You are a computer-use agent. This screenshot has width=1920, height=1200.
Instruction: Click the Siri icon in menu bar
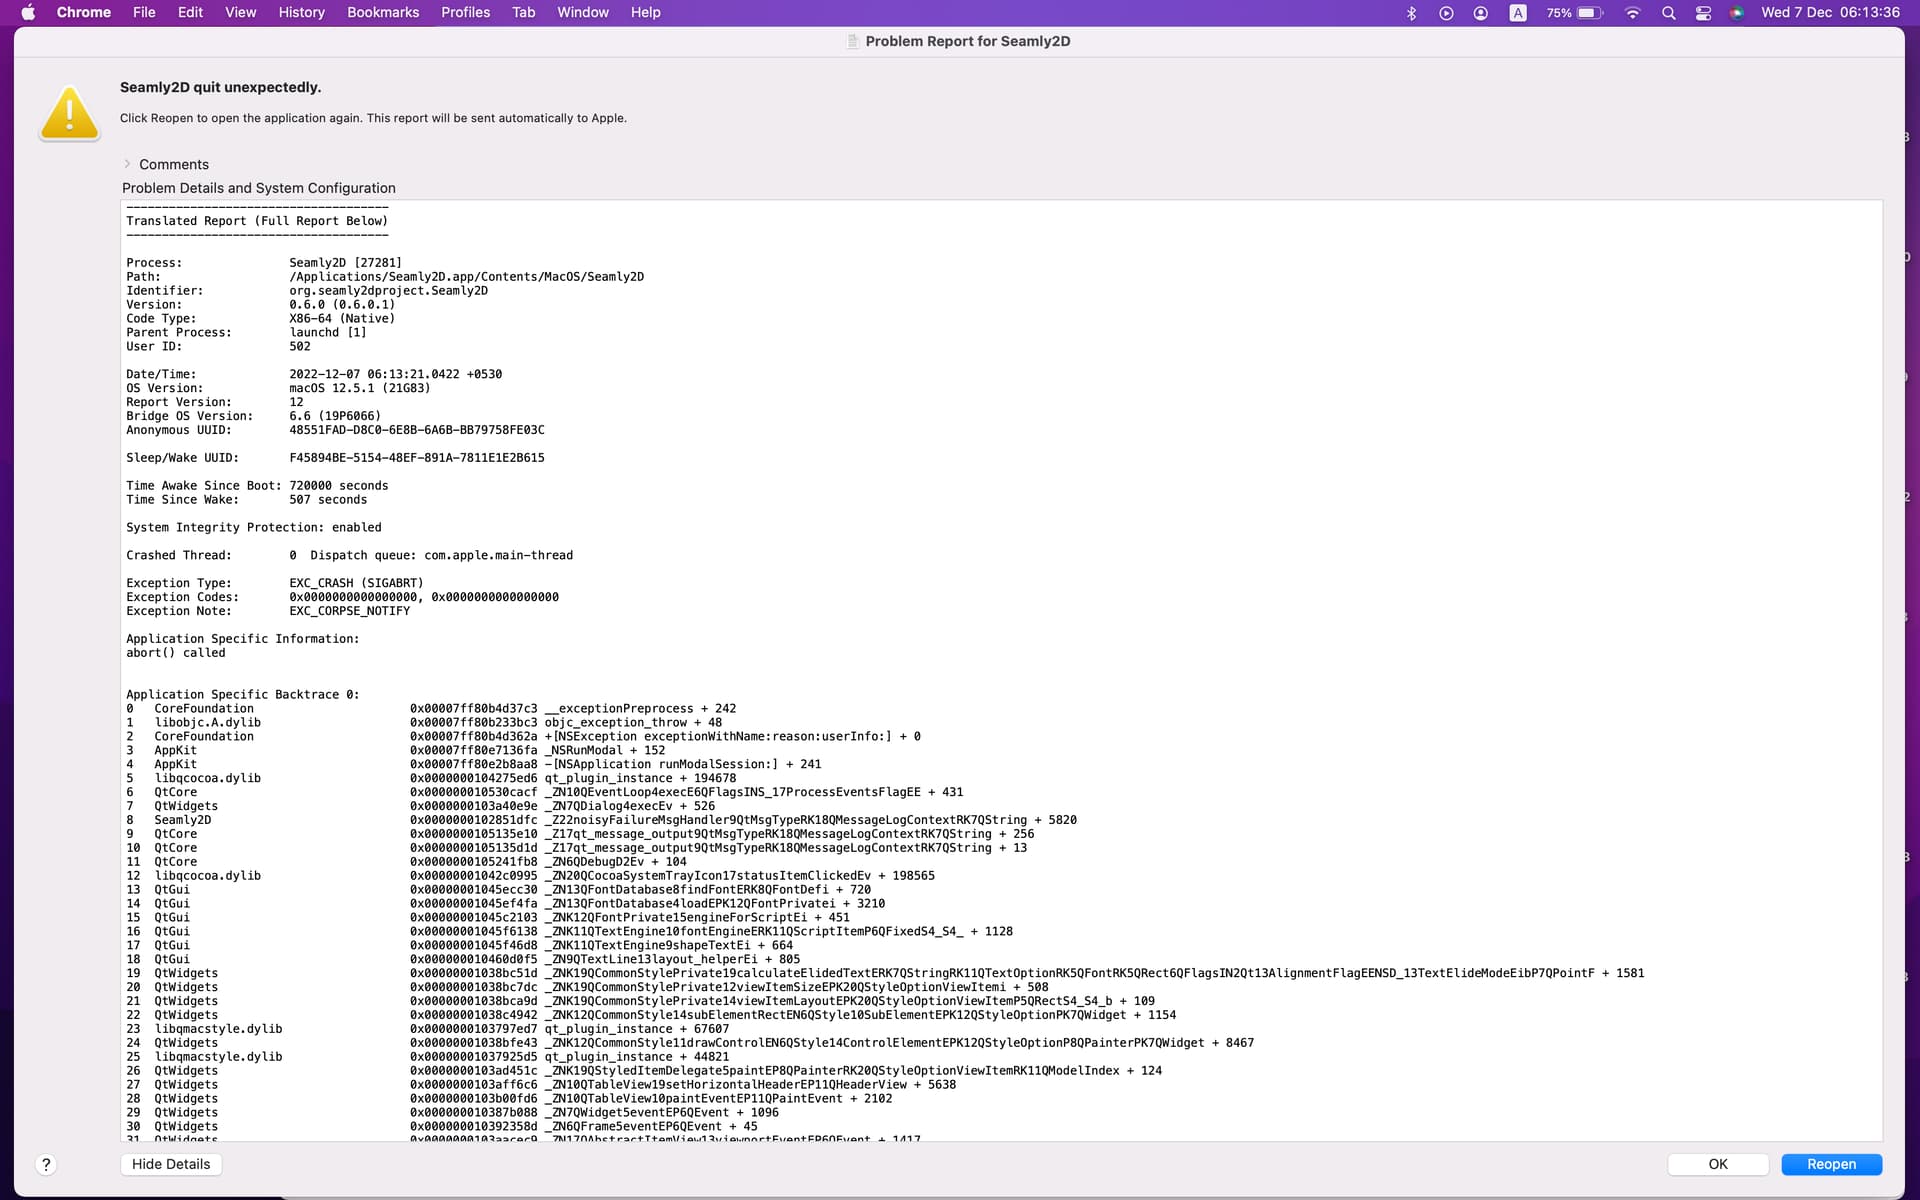tap(1737, 13)
